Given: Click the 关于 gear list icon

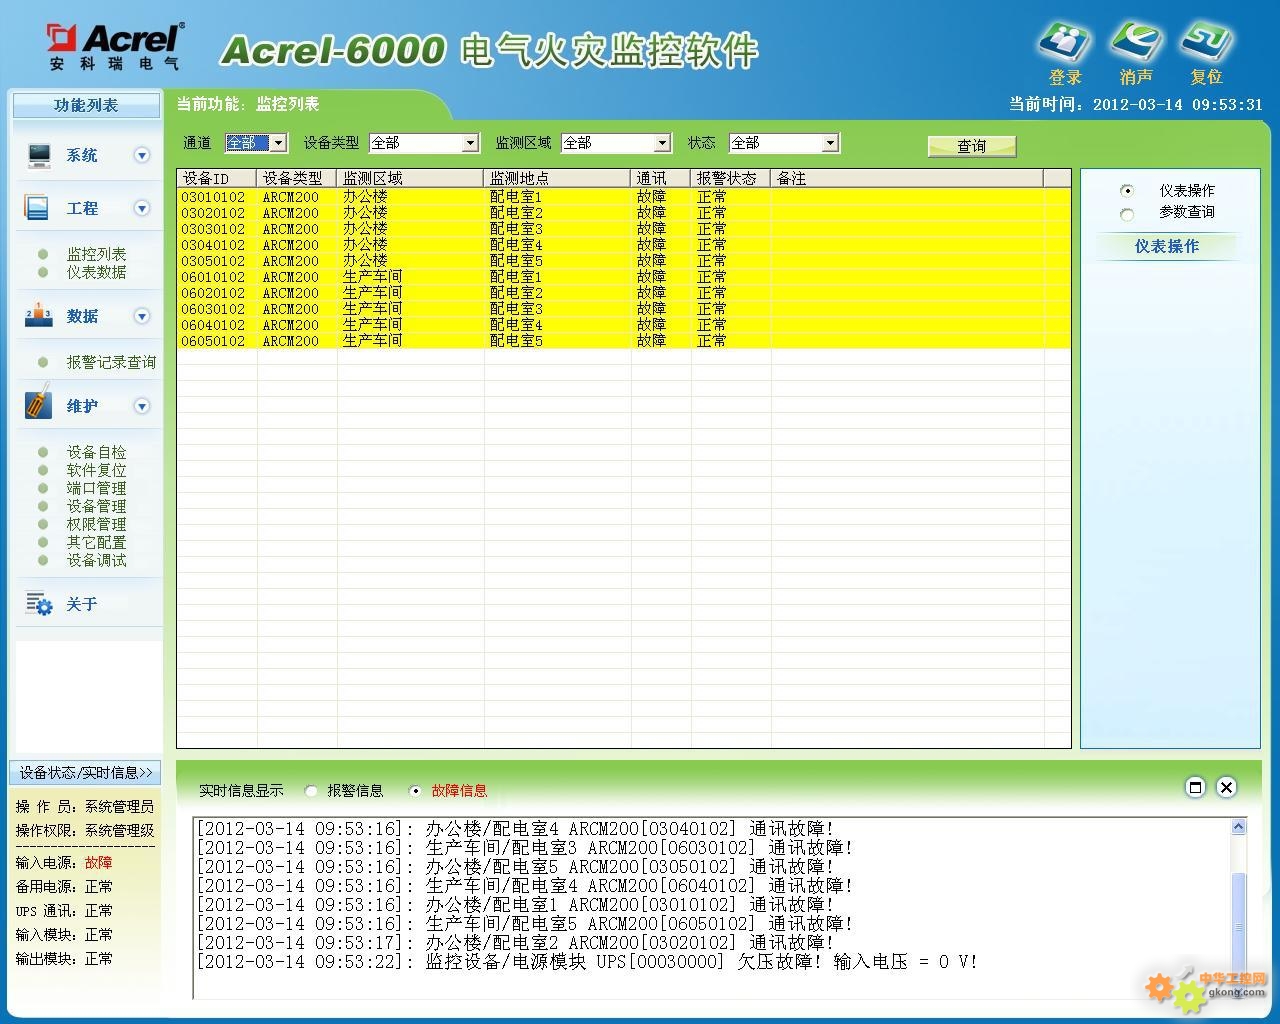Looking at the screenshot, I should point(39,603).
